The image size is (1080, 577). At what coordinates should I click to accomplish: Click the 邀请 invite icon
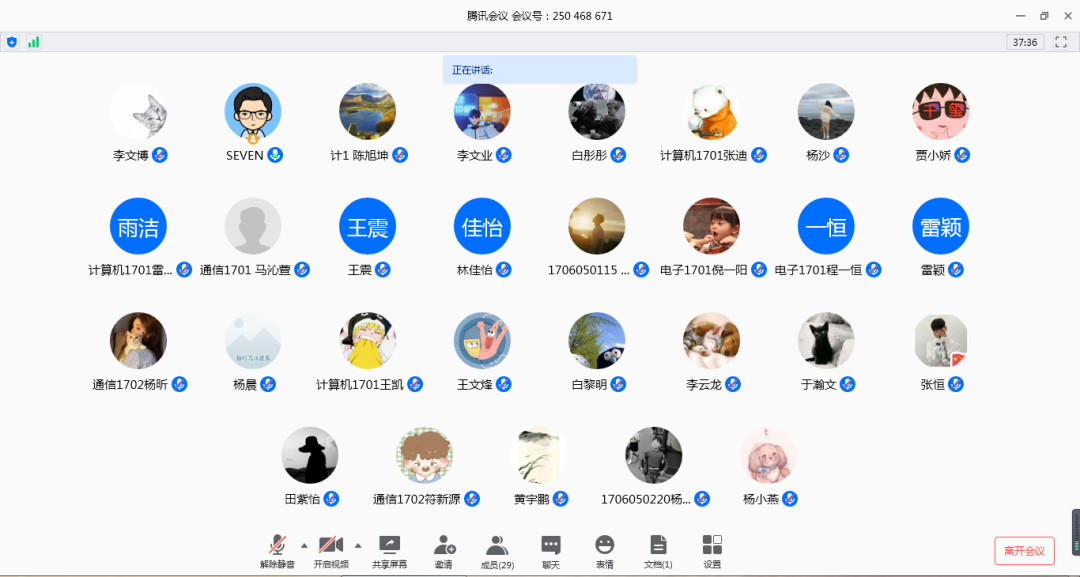point(444,551)
